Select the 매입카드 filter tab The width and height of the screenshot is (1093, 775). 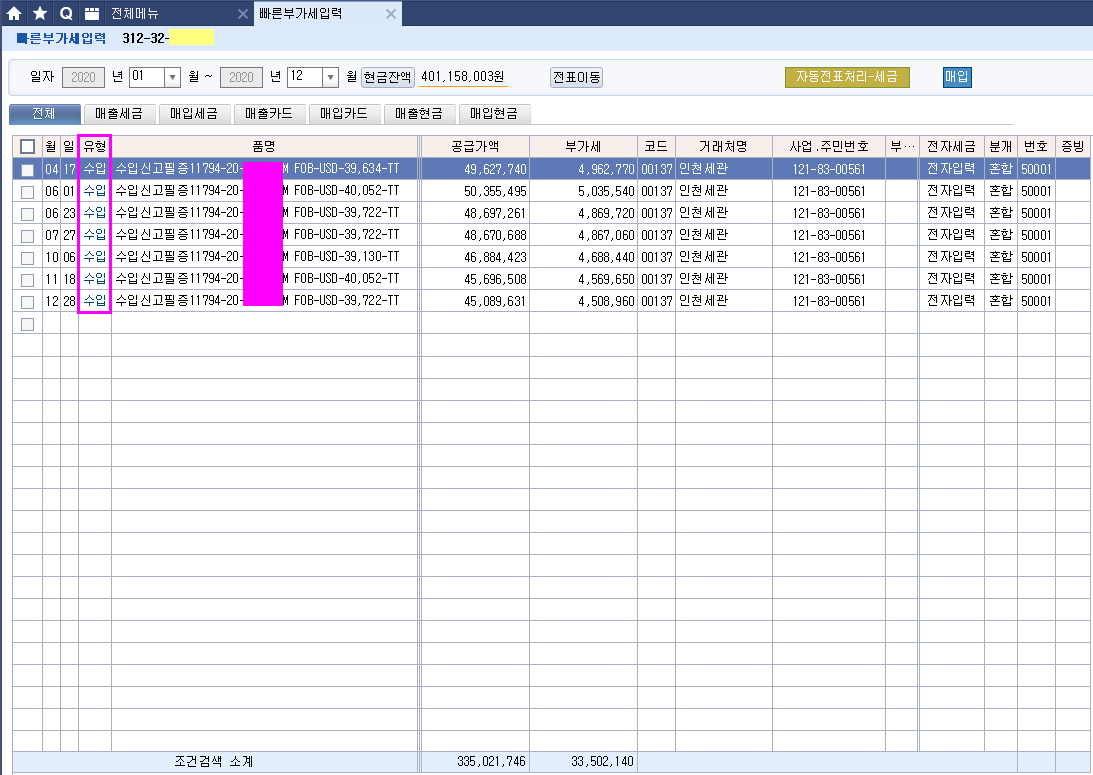click(343, 114)
